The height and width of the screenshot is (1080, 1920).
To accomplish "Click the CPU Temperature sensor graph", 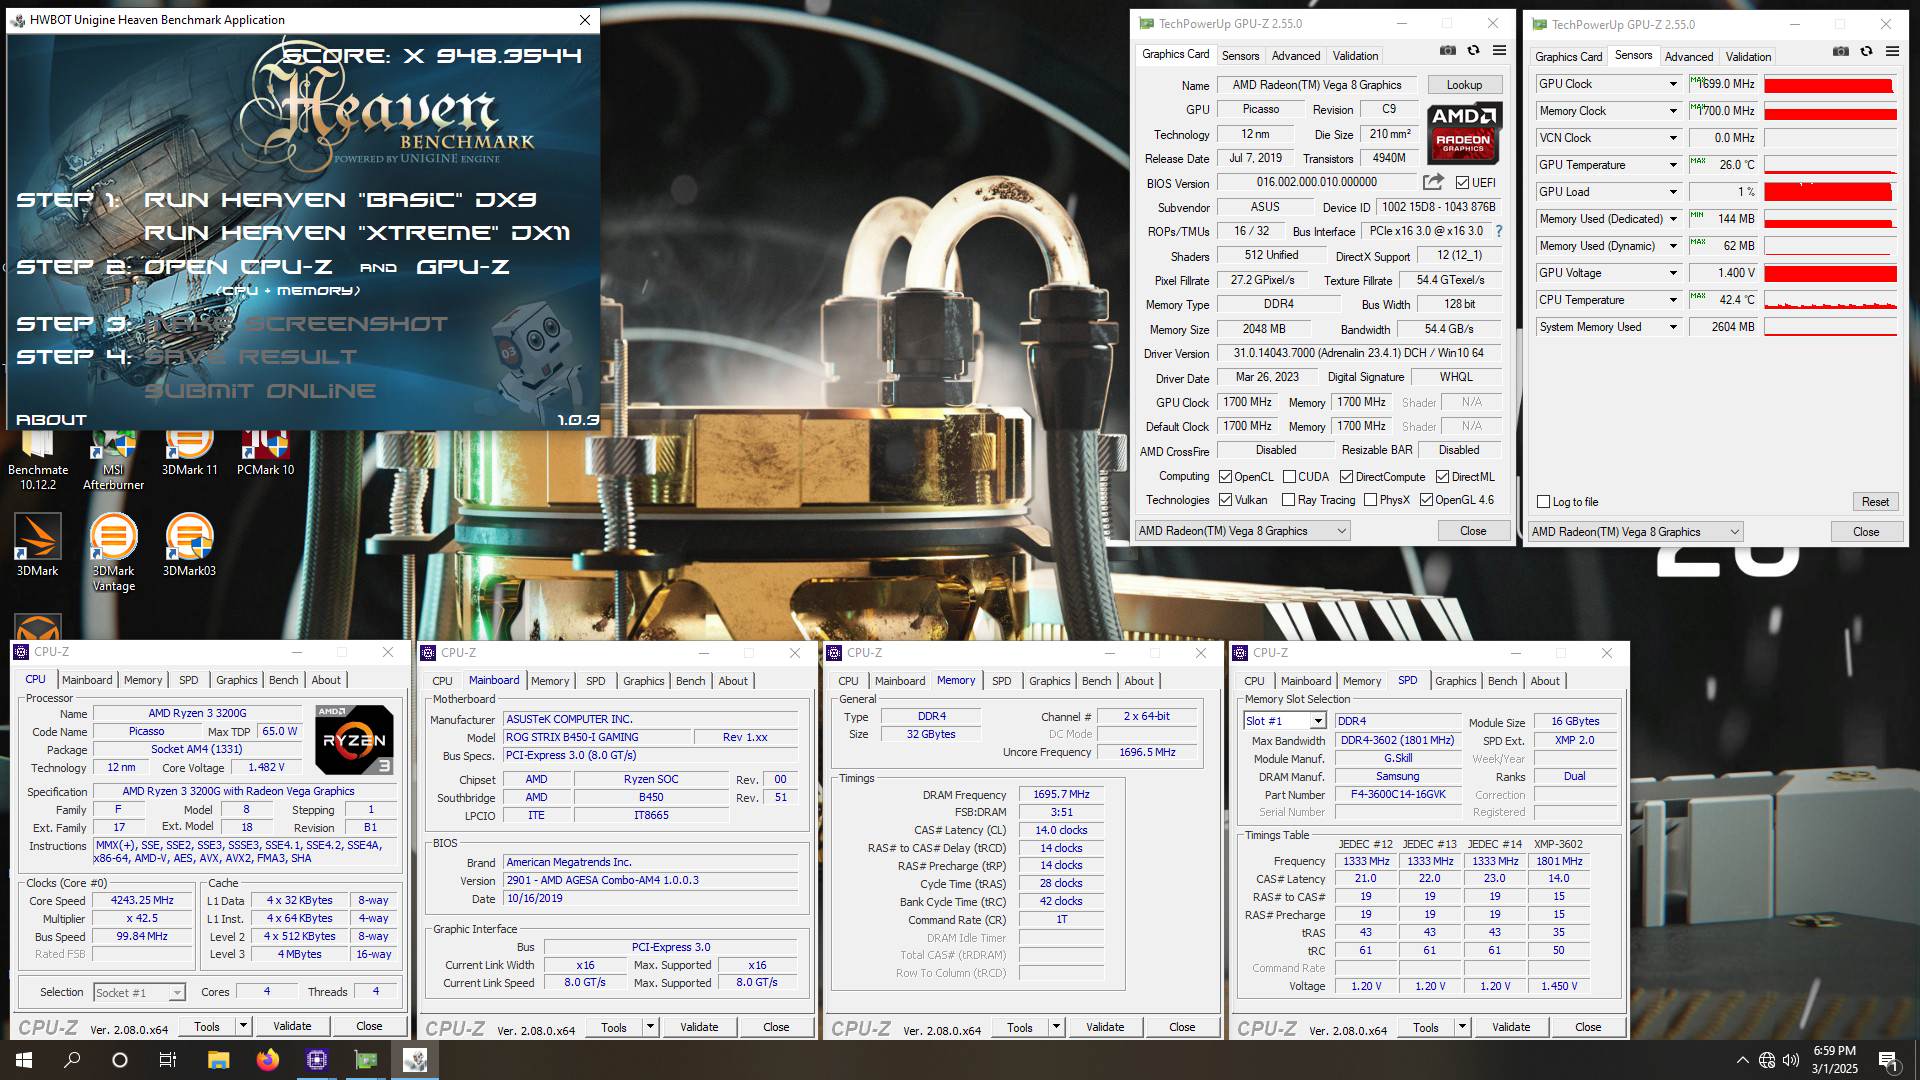I will 1830,300.
